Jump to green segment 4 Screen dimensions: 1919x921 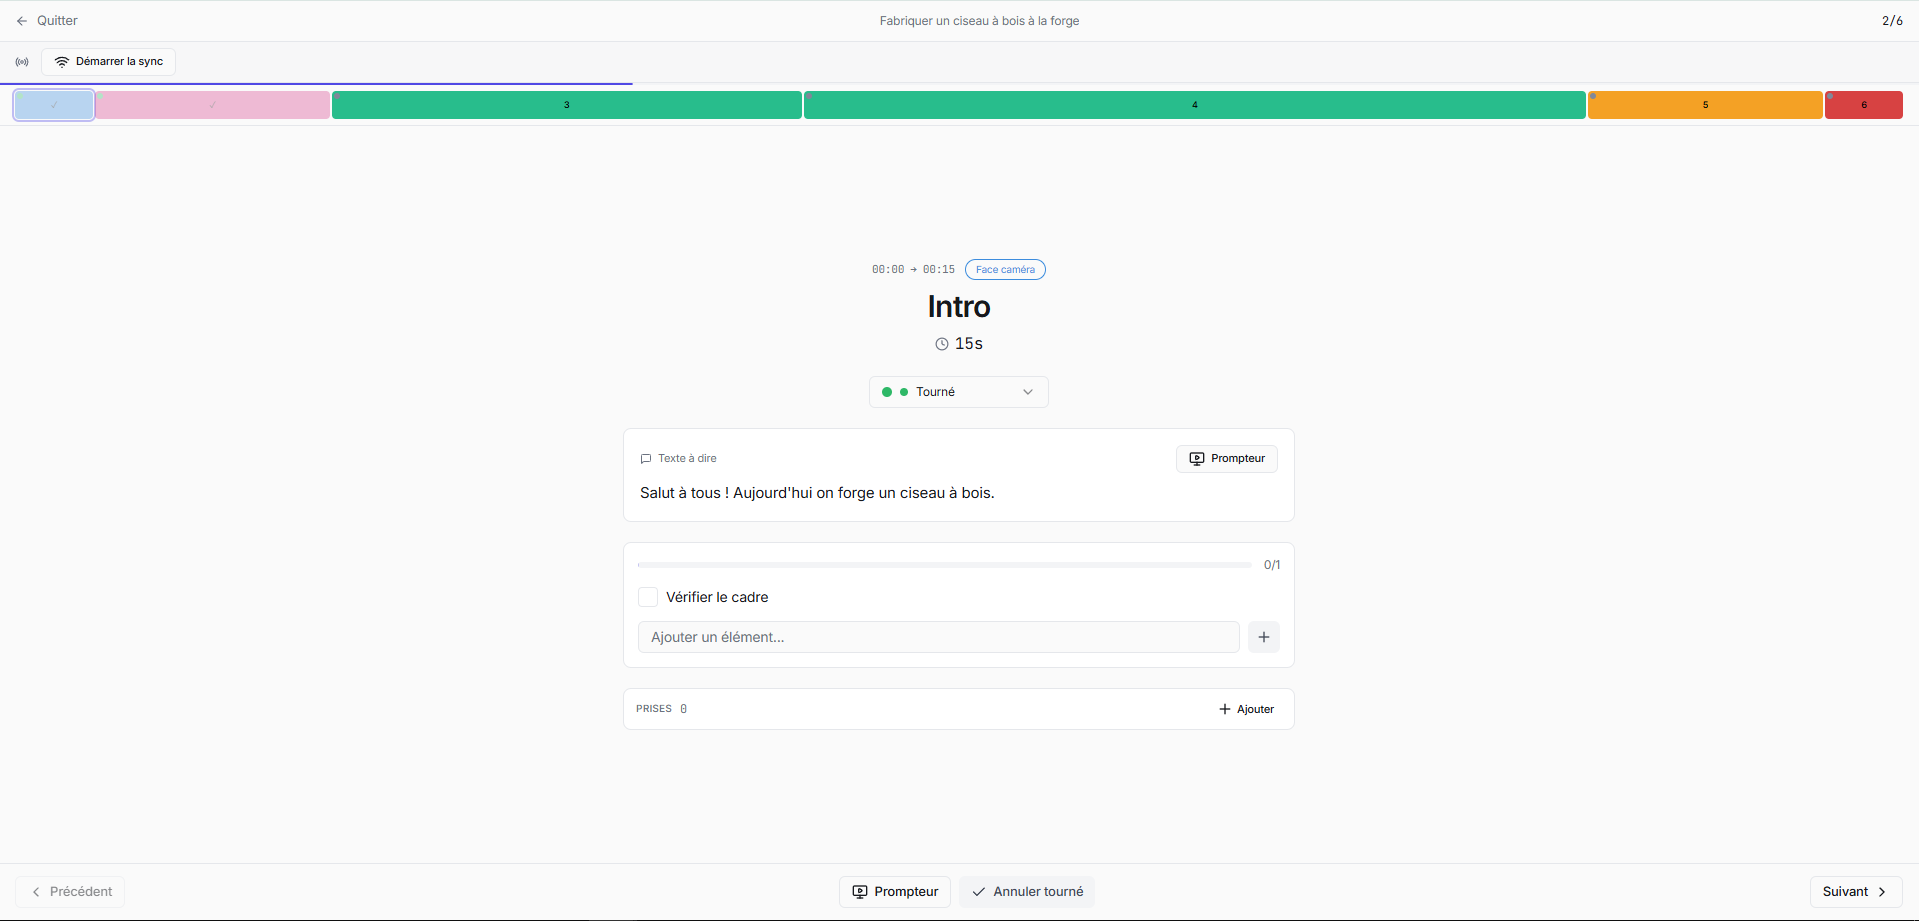[x=1194, y=105]
